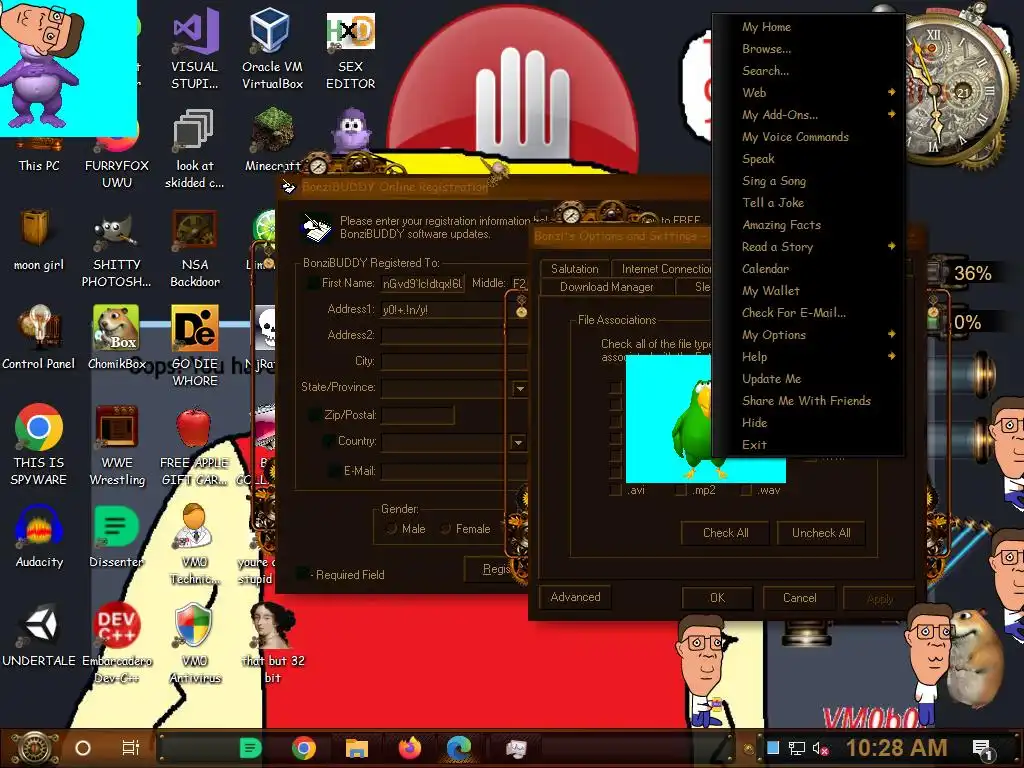Viewport: 1024px width, 768px height.
Task: Open the NSA Backdoor icon
Action: point(195,249)
